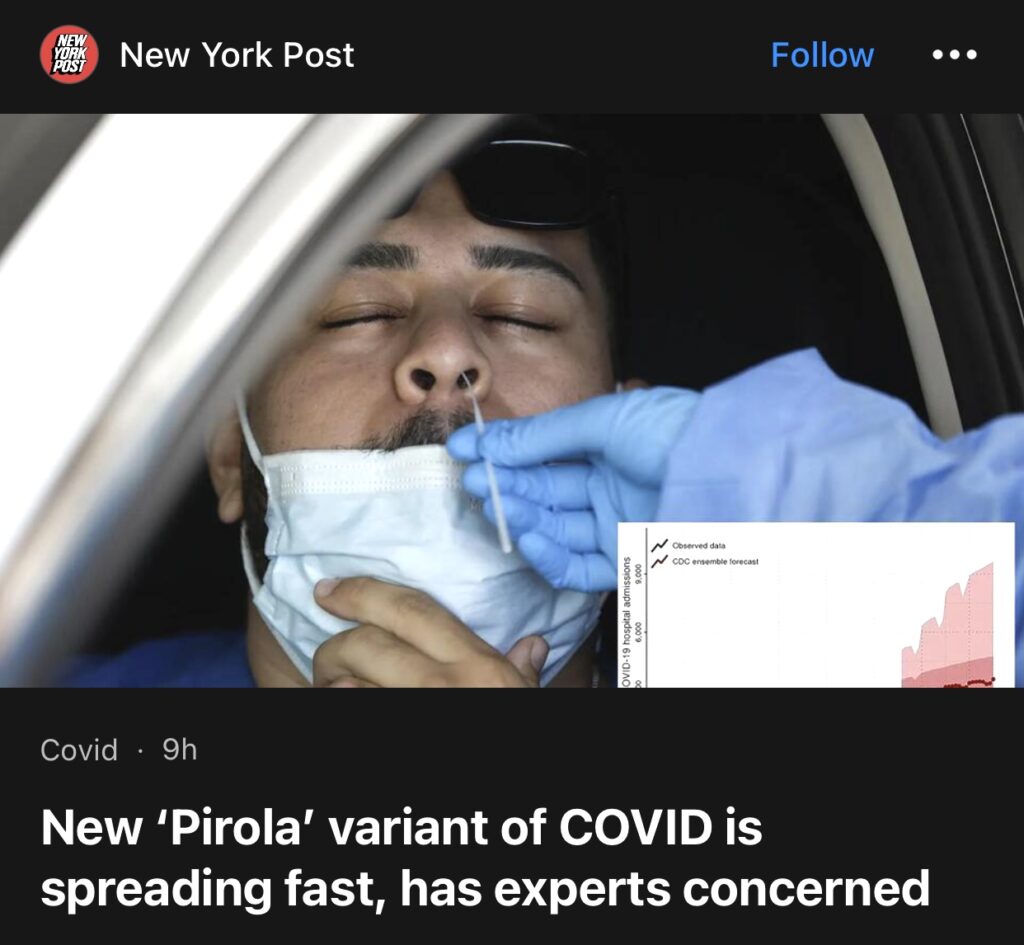
Task: Open the three-dot more options menu
Action: [x=954, y=55]
